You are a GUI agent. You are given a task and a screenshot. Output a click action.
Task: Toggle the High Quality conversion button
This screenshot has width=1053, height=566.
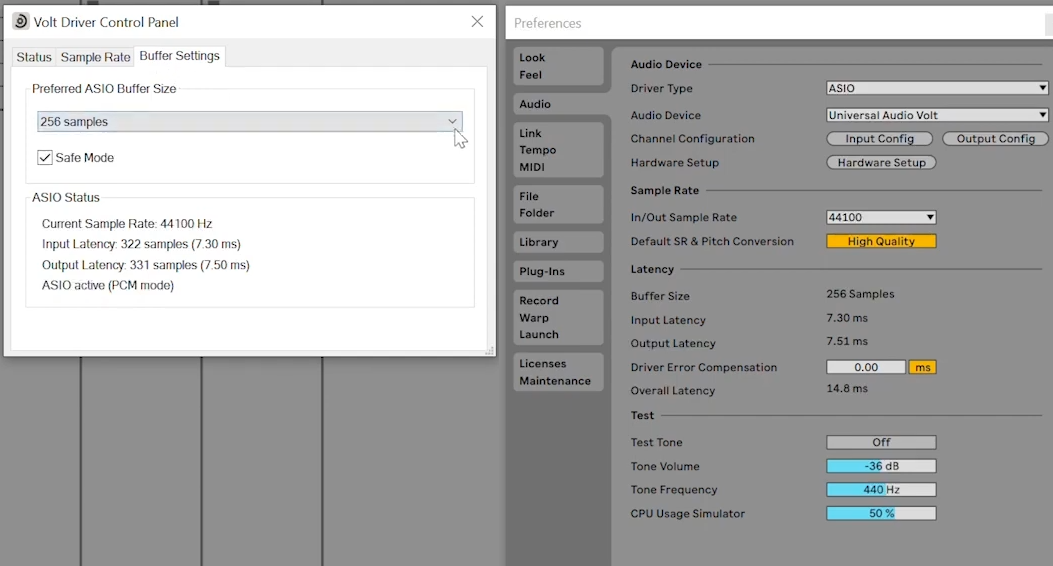pos(881,241)
